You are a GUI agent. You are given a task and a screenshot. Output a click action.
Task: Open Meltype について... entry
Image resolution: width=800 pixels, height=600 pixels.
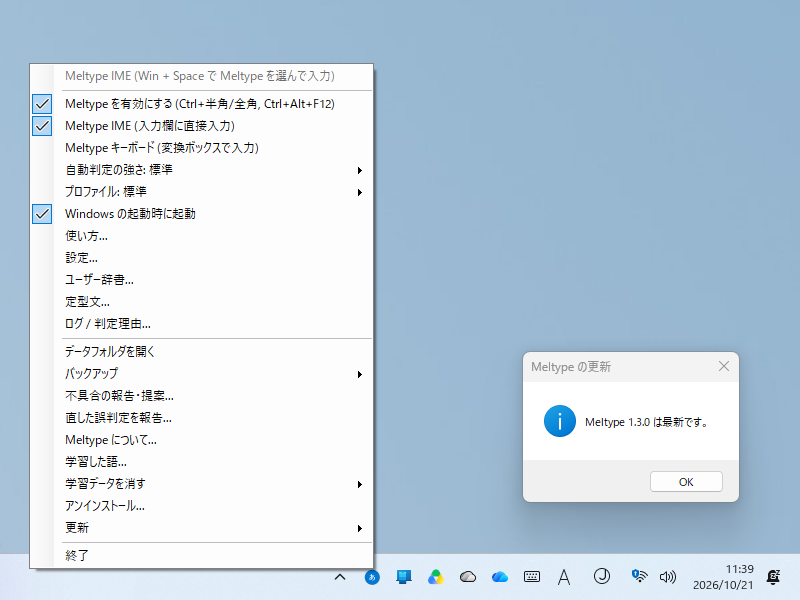point(202,440)
